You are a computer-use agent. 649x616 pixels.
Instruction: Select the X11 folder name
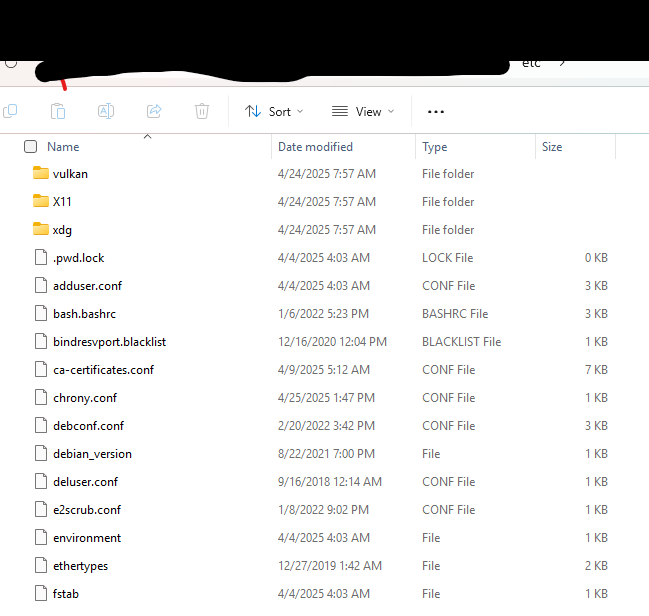click(x=62, y=202)
